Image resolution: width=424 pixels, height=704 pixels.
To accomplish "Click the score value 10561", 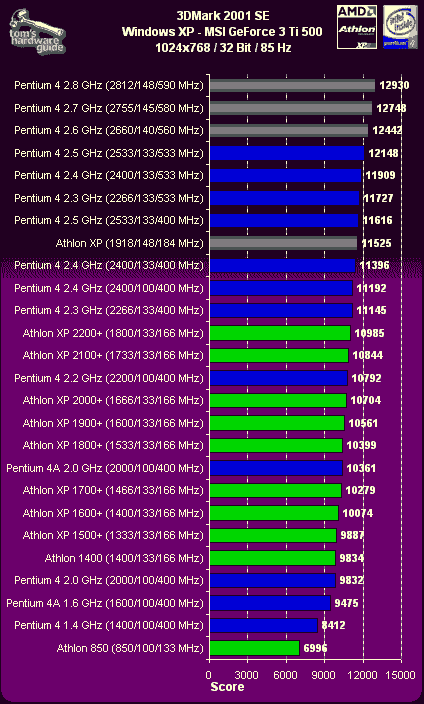I will pos(363,423).
